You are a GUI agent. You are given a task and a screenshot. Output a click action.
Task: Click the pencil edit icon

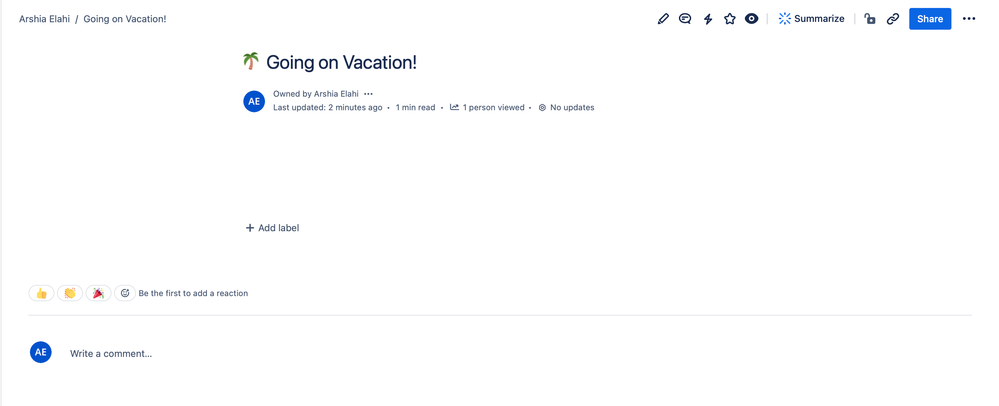(663, 19)
